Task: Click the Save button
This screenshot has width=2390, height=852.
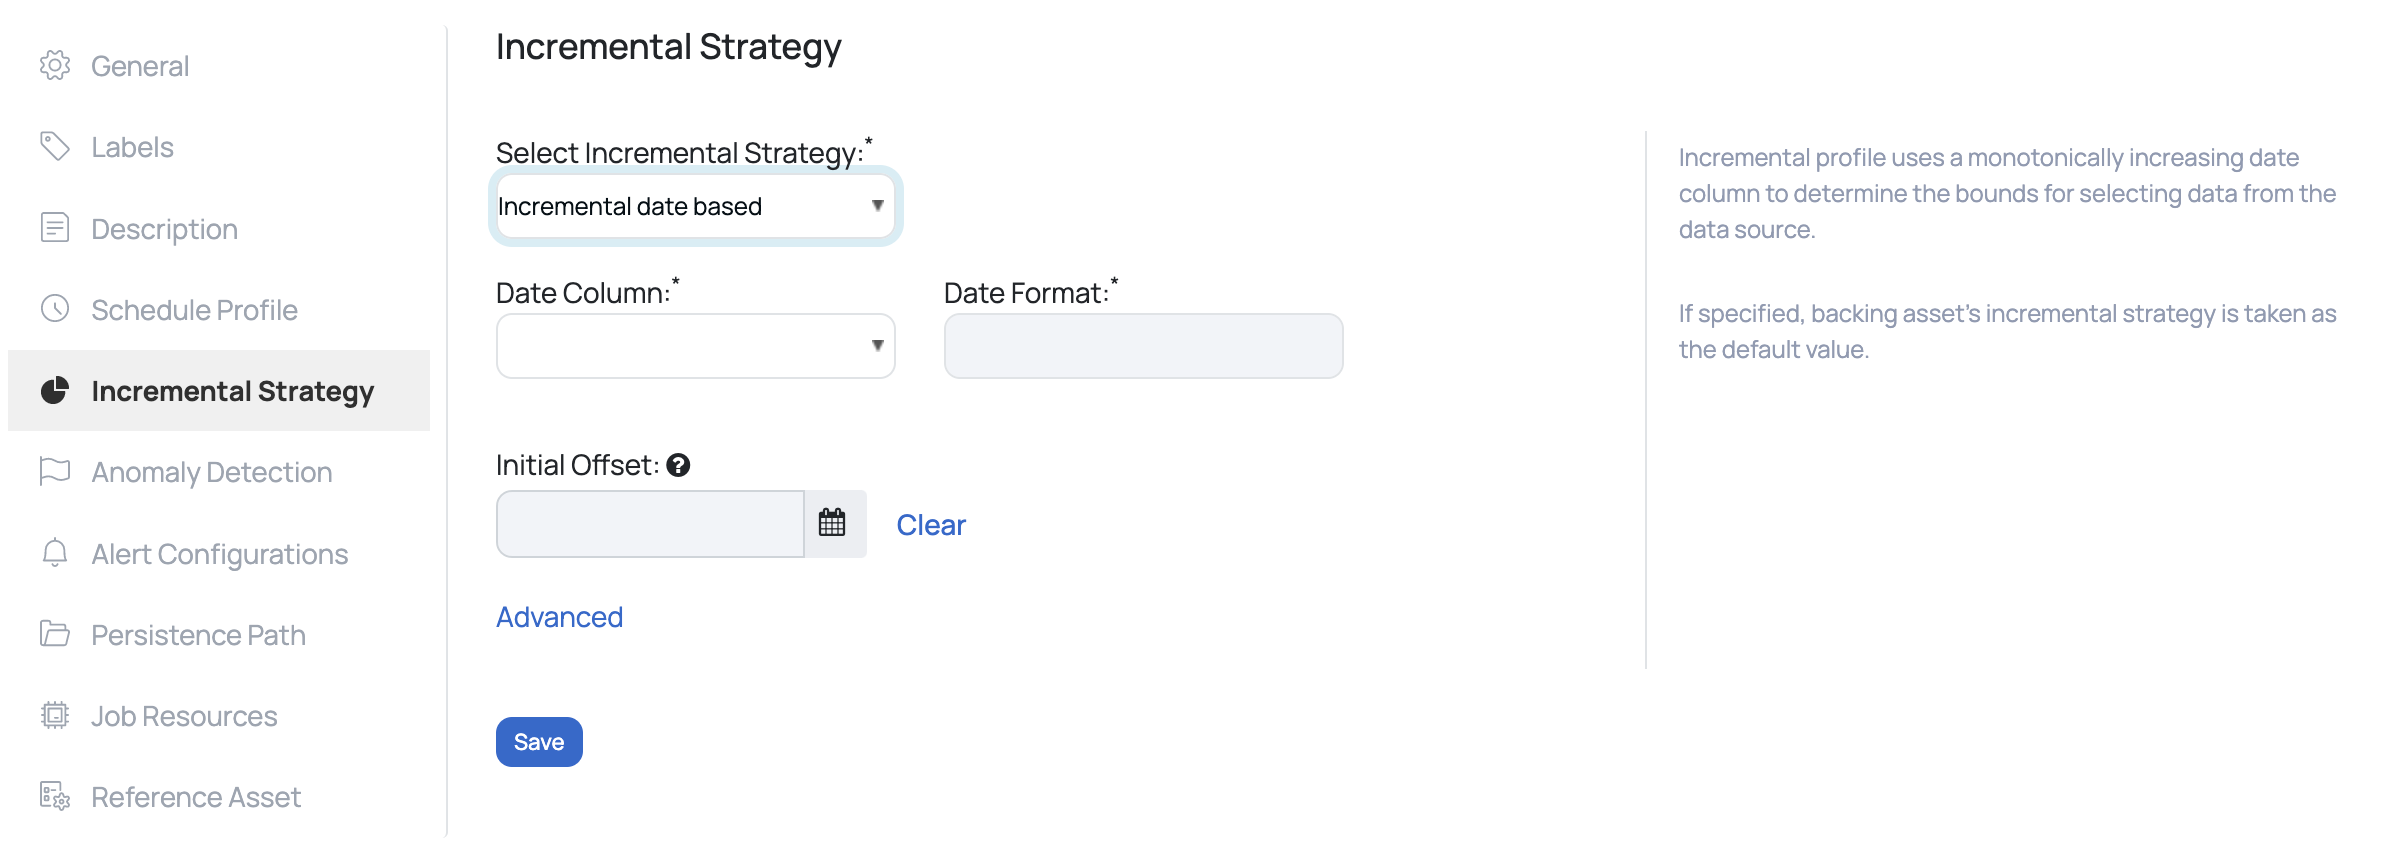Action: [538, 741]
